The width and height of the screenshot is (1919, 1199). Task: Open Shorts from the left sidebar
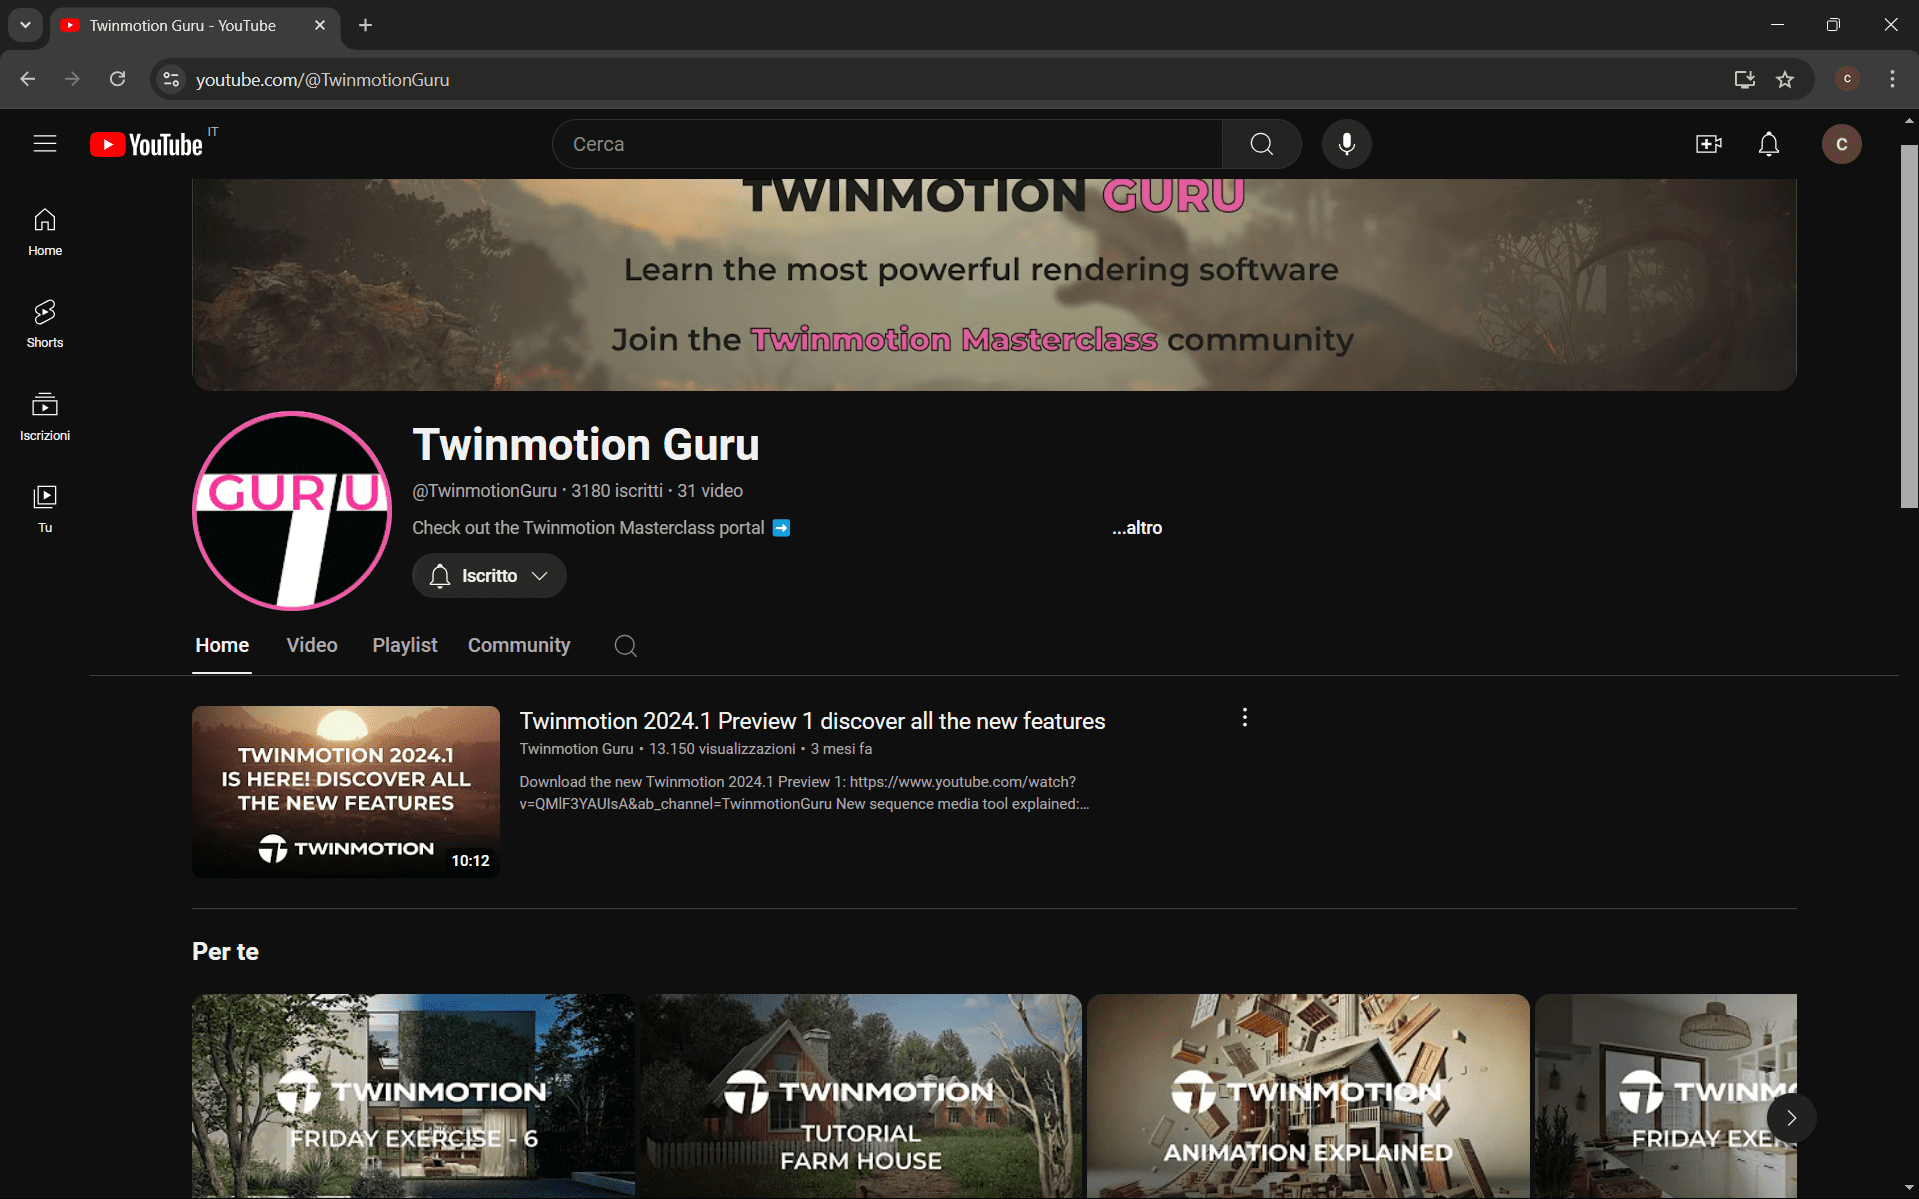pyautogui.click(x=45, y=323)
